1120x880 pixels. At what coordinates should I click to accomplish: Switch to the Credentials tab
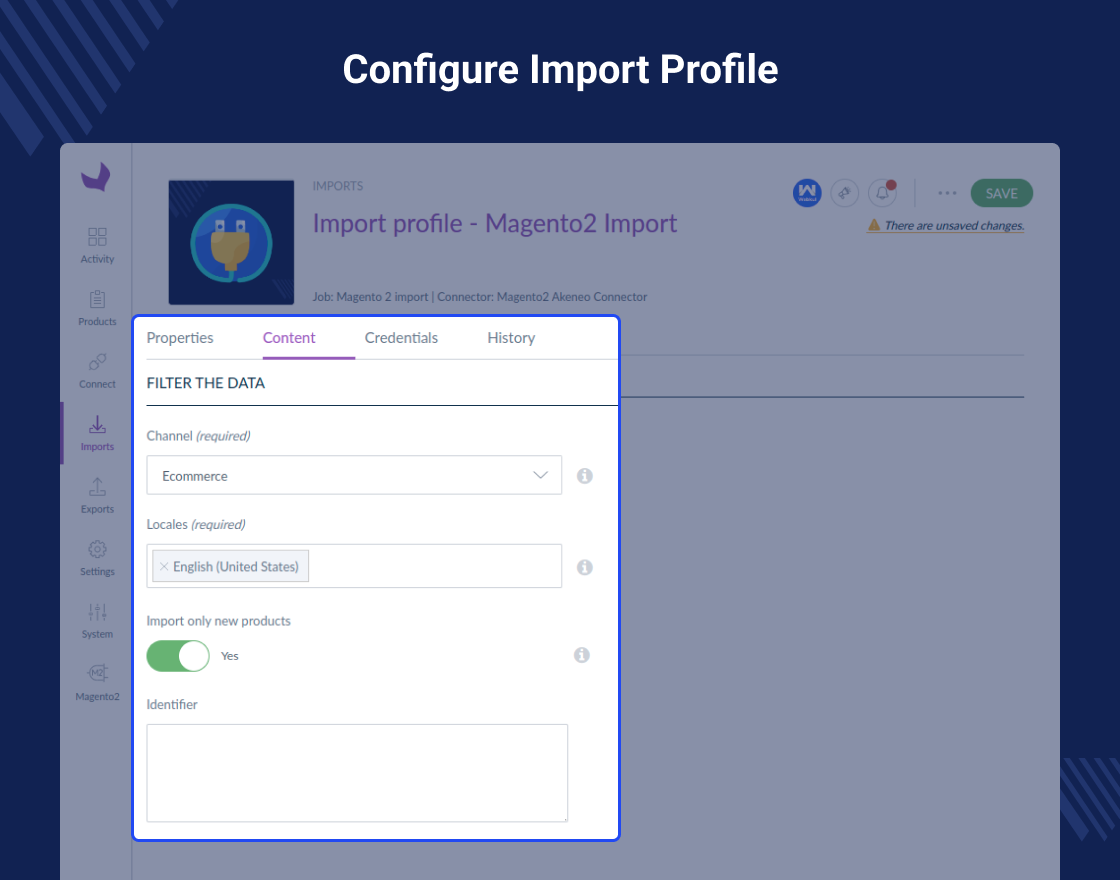pyautogui.click(x=401, y=338)
